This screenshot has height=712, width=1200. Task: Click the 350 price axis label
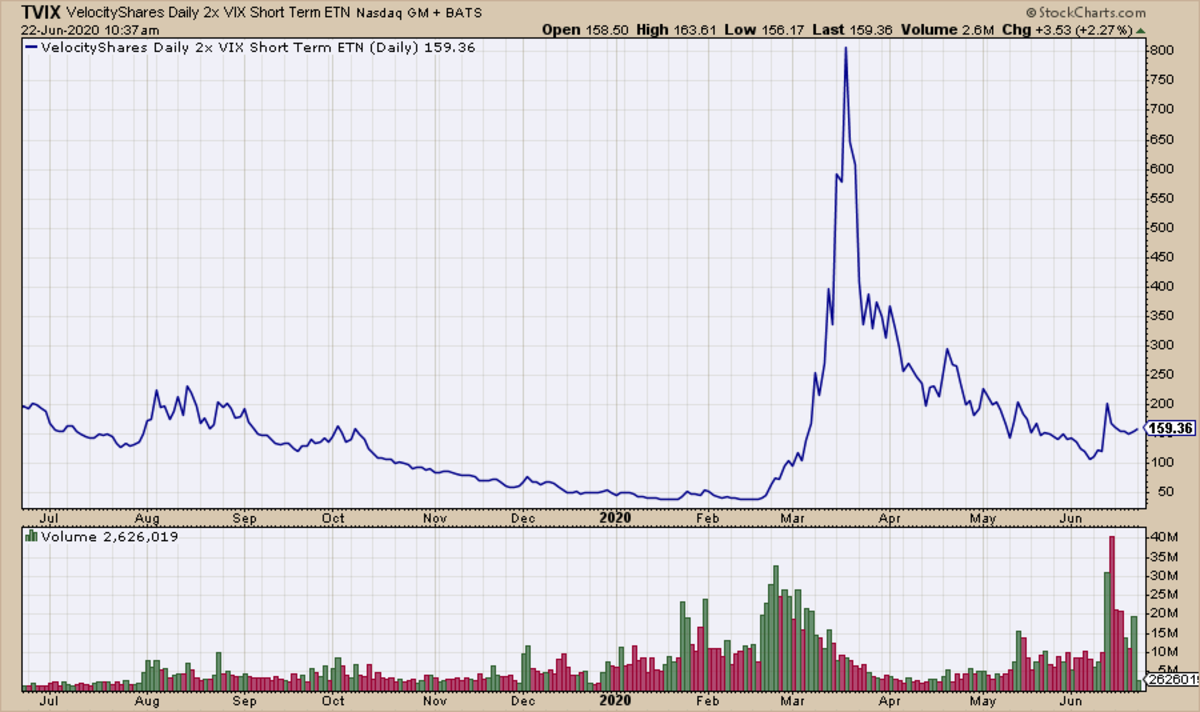(x=1160, y=316)
